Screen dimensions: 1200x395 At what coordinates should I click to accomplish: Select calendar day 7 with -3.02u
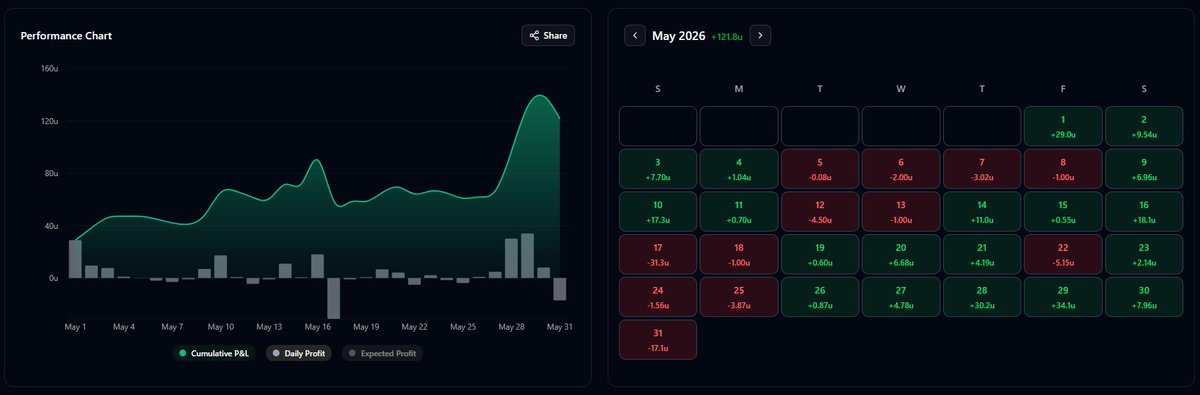[x=982, y=169]
